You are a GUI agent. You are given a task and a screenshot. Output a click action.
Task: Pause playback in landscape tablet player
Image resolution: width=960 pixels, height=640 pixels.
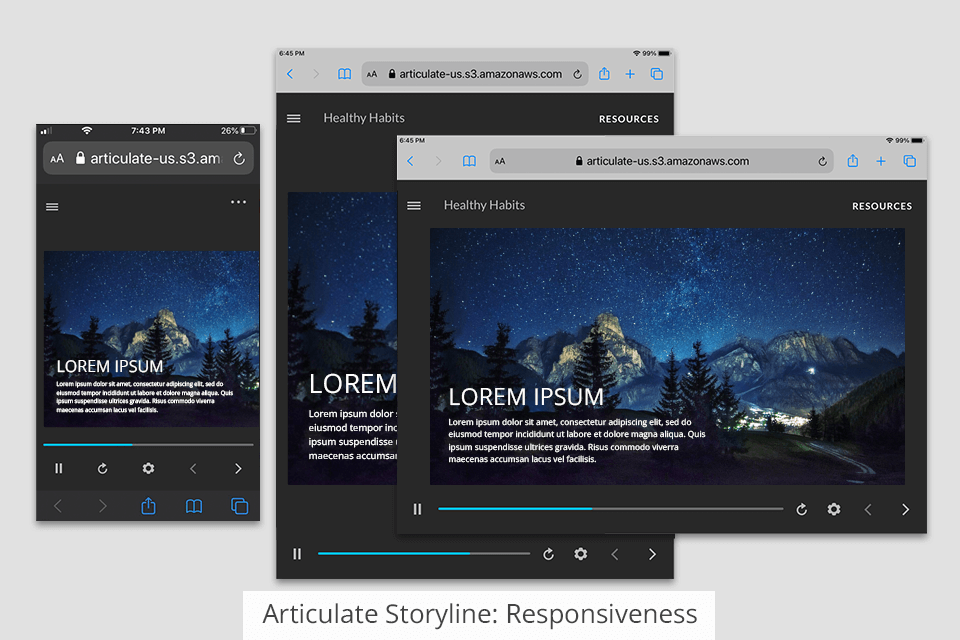coord(418,509)
